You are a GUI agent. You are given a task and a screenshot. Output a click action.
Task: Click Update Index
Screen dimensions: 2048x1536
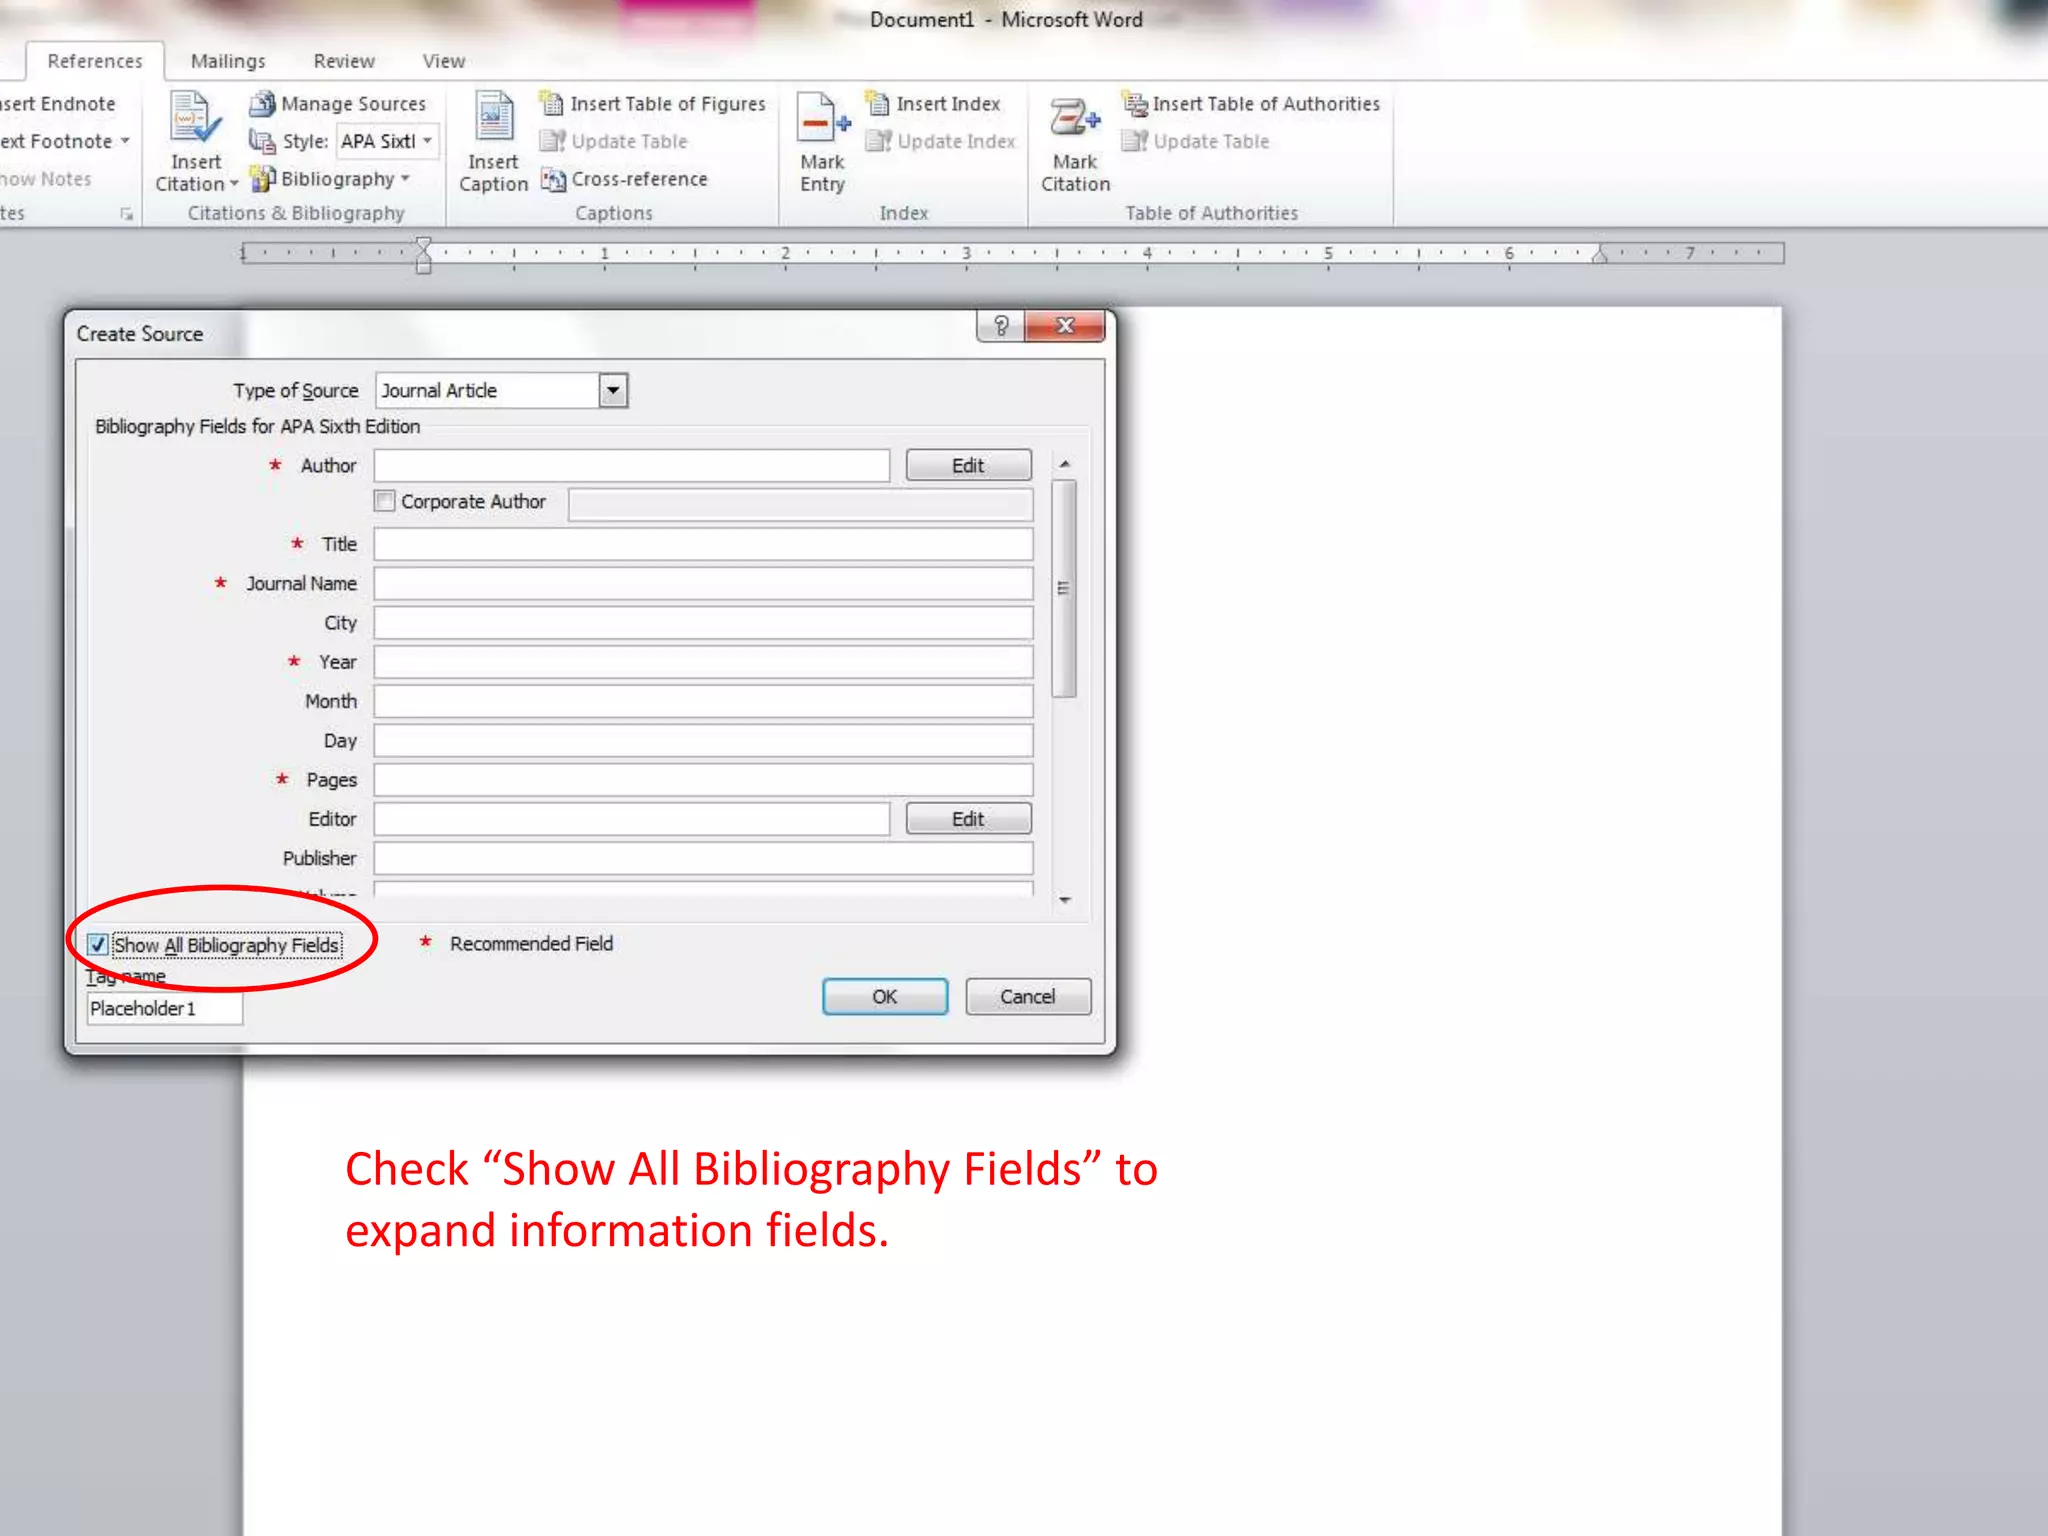940,141
